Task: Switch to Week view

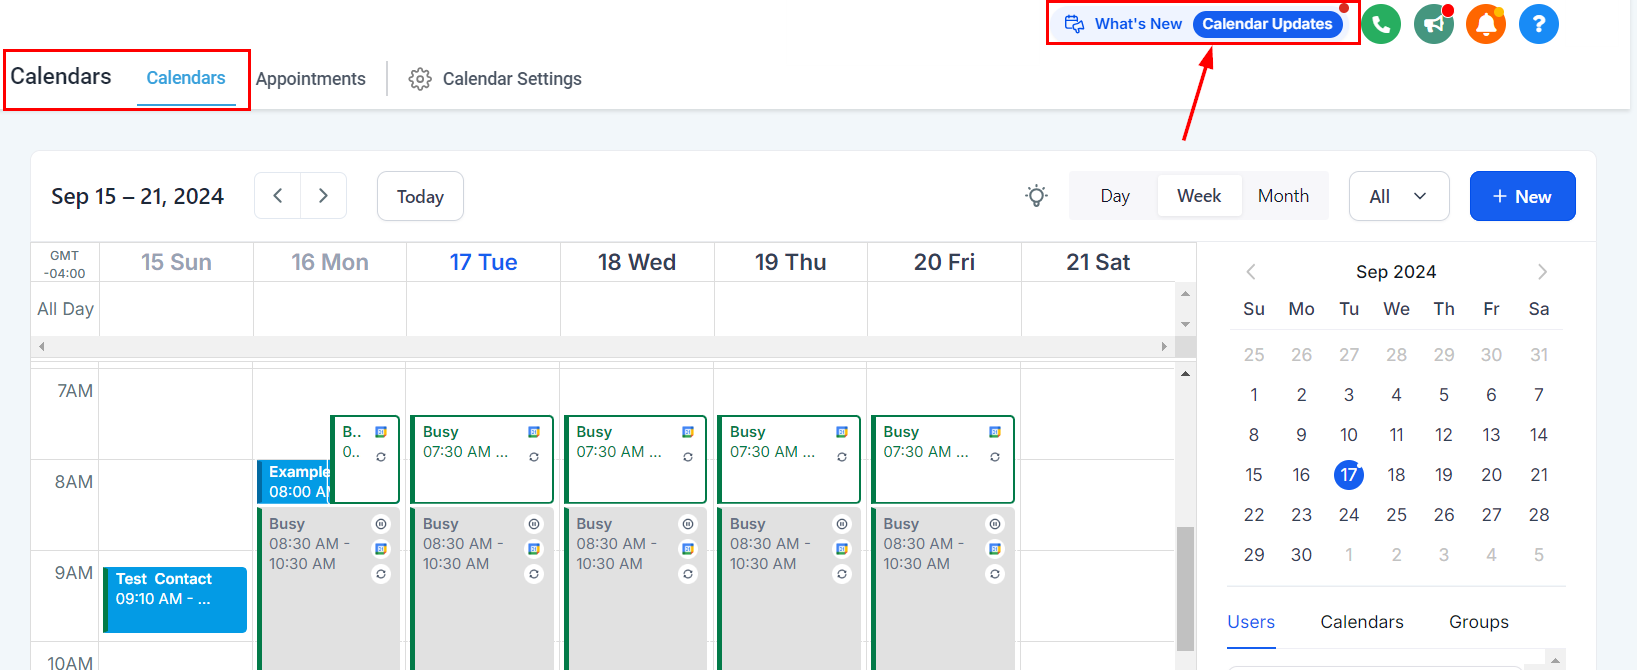Action: coord(1199,196)
